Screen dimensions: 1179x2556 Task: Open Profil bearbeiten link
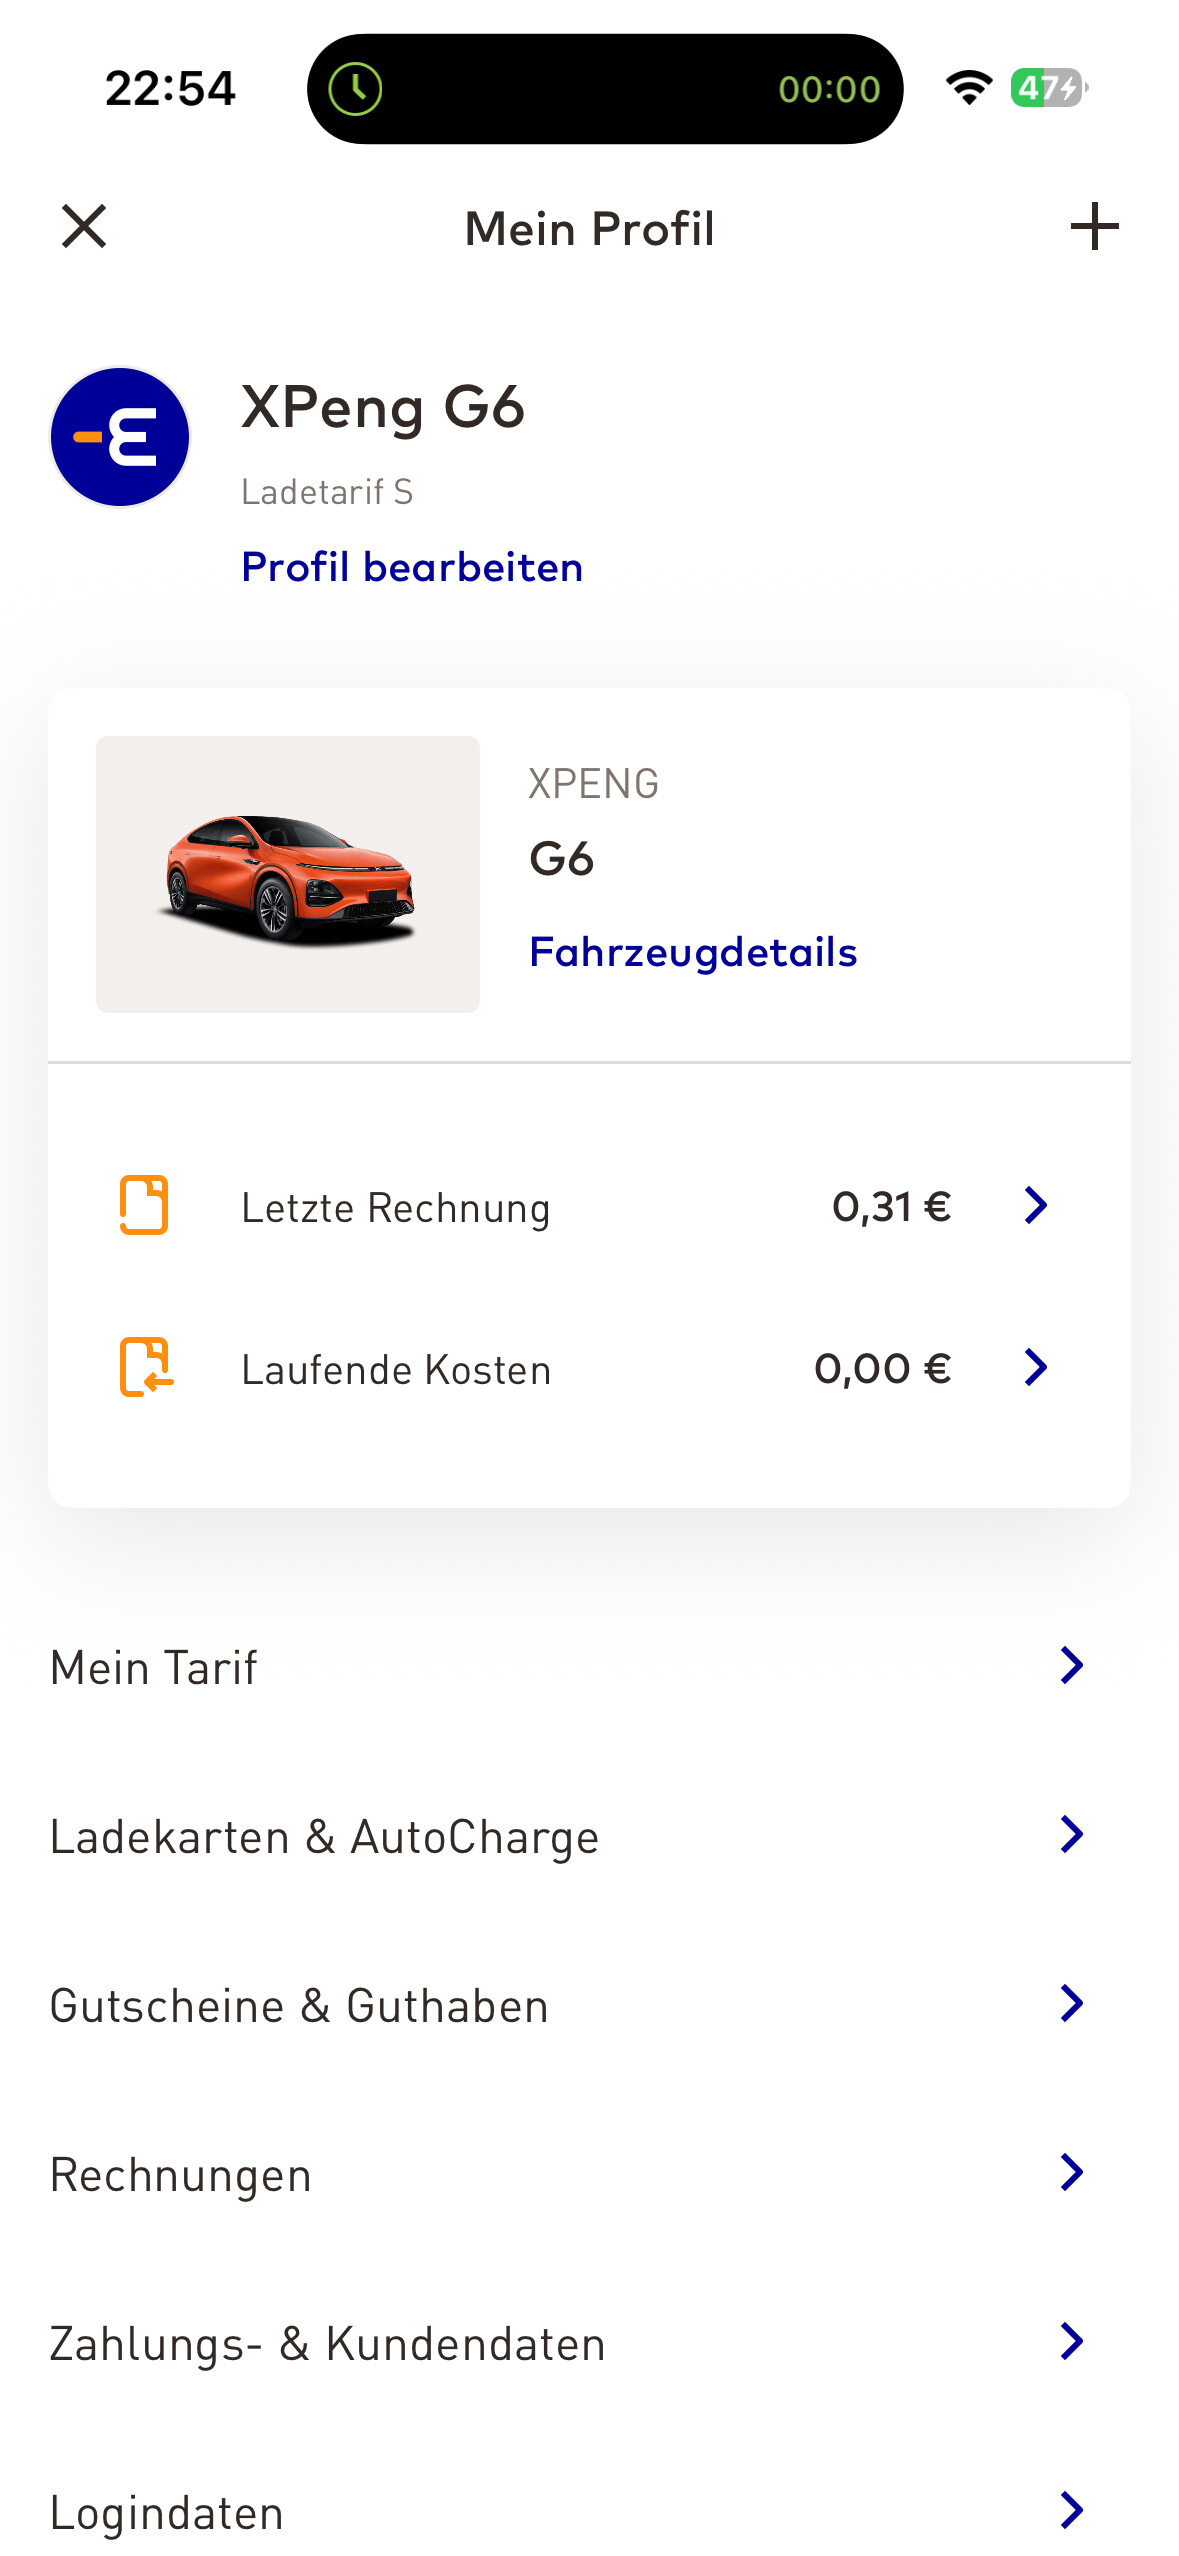[412, 567]
